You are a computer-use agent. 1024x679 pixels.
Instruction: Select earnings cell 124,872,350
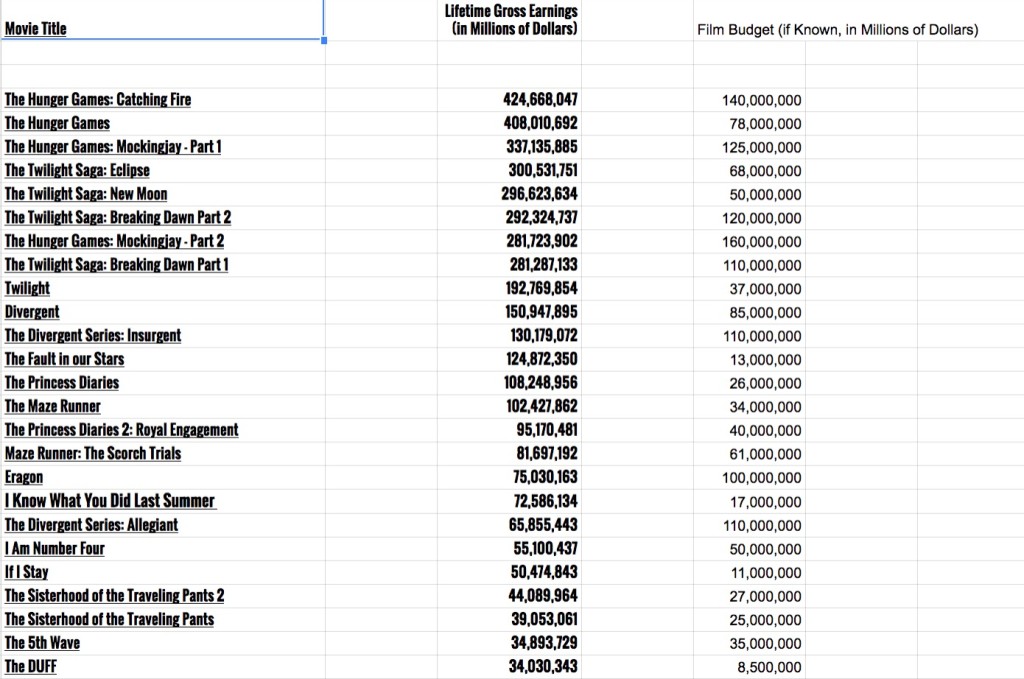509,358
